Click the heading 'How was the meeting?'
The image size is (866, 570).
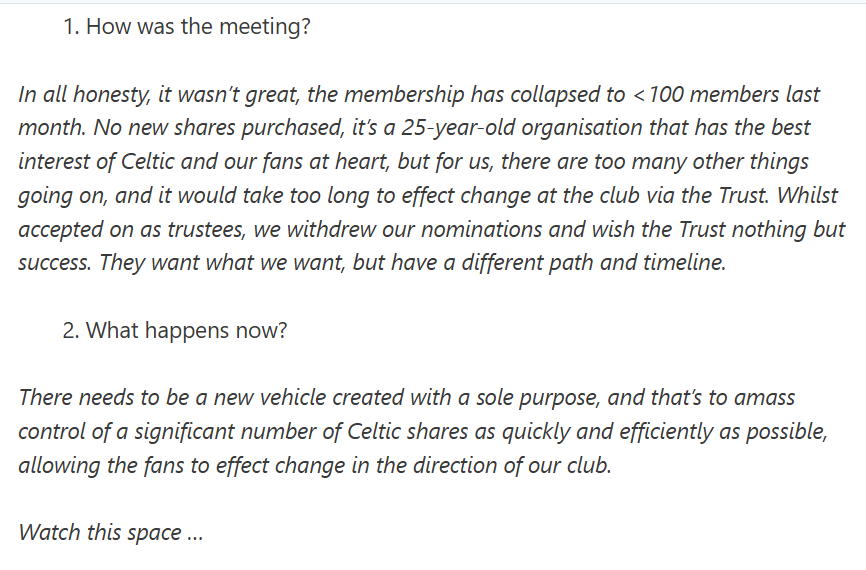pos(198,27)
